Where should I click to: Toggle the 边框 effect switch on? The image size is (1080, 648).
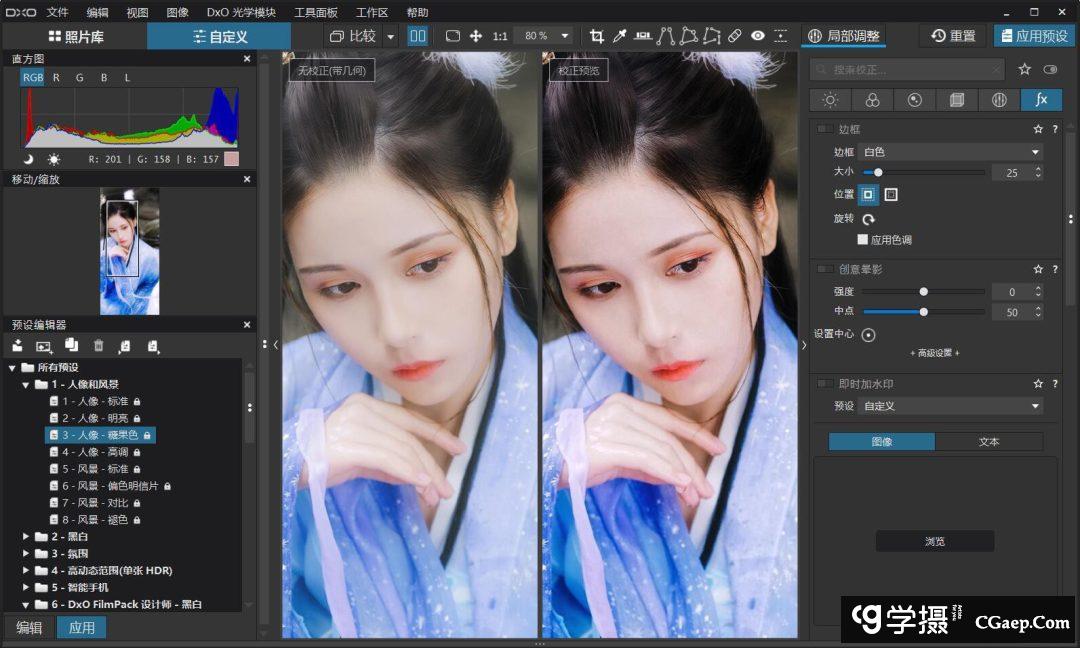(x=824, y=129)
